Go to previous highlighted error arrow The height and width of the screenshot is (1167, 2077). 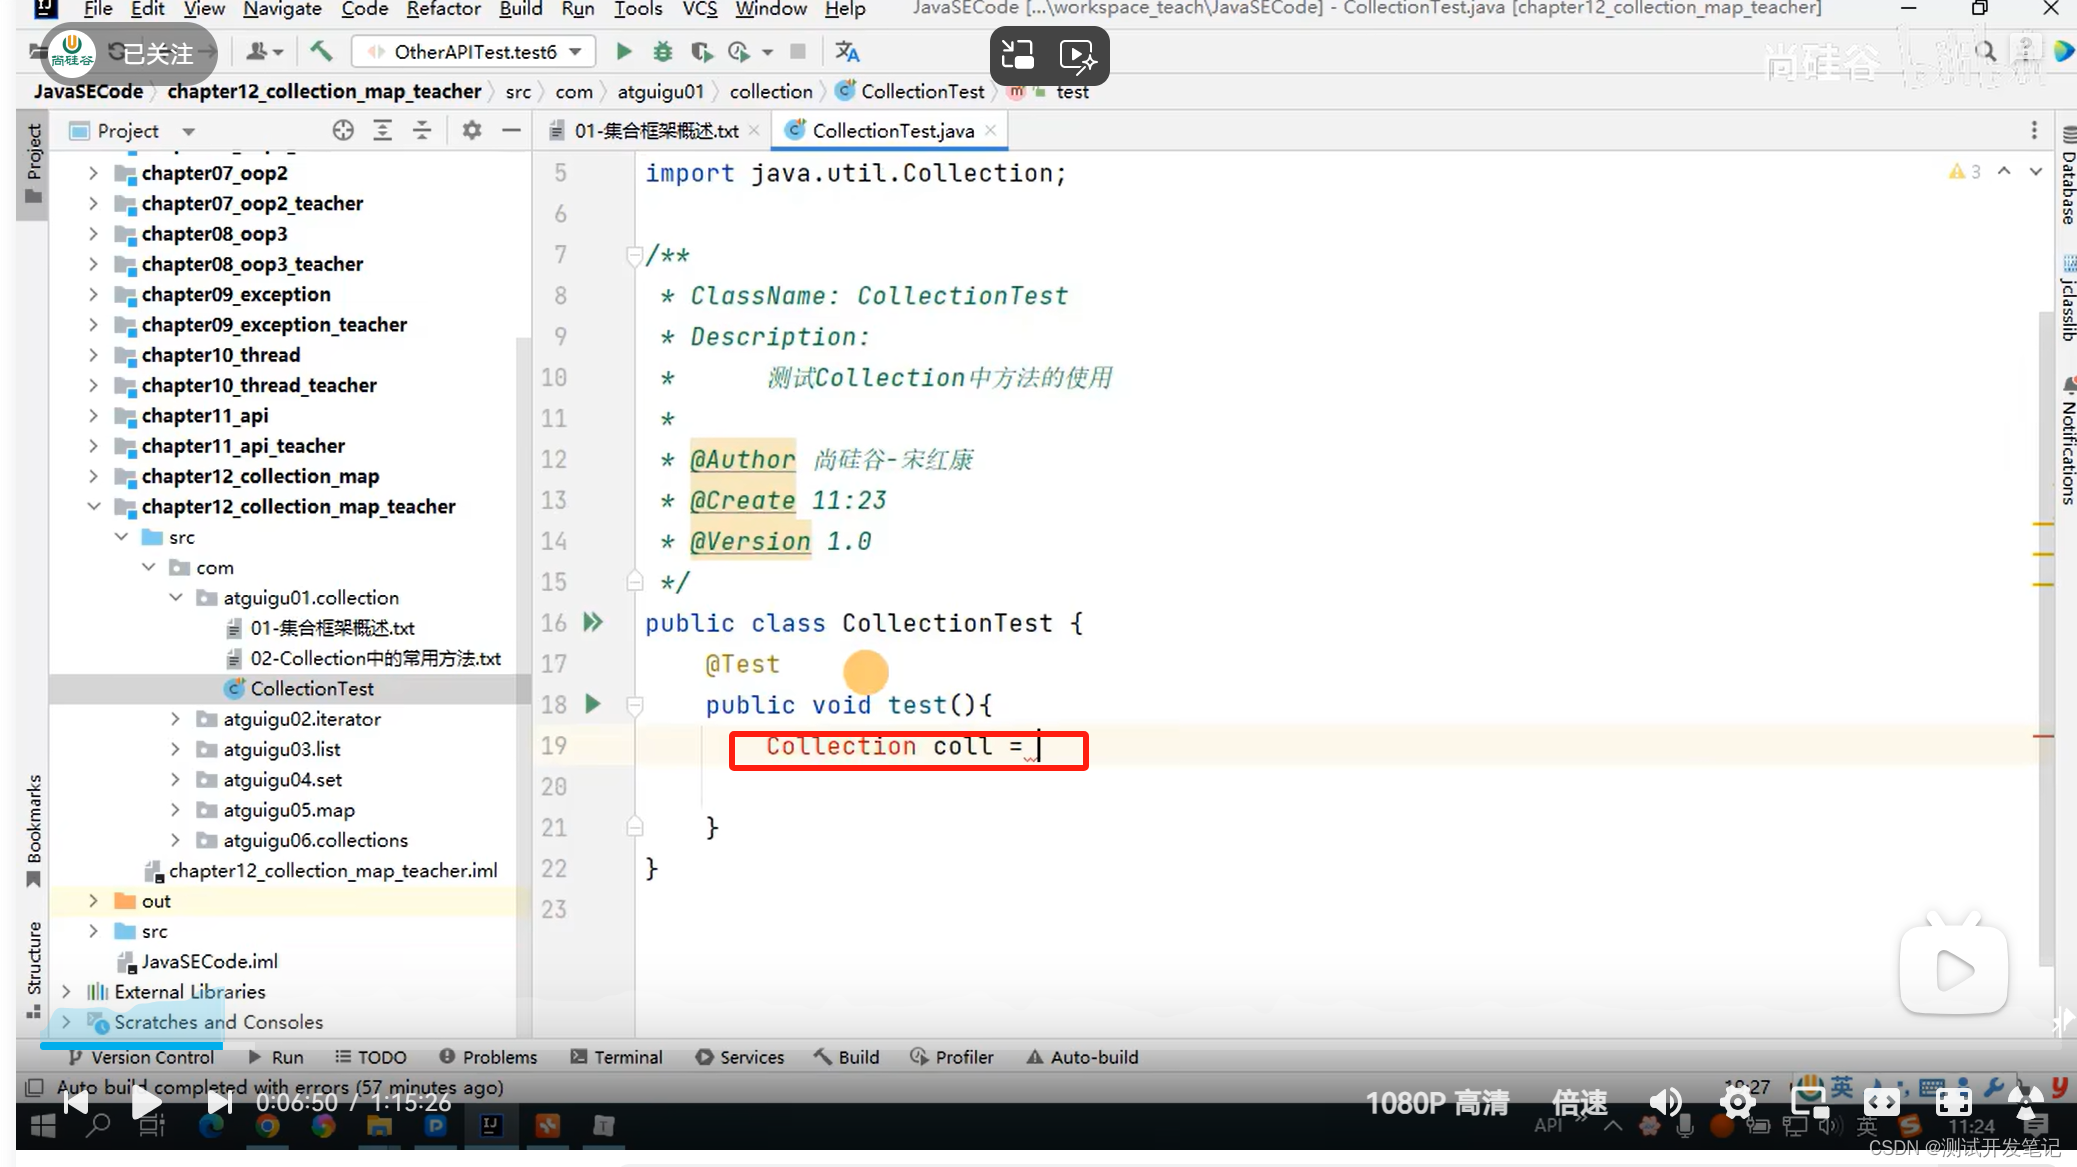point(2004,172)
